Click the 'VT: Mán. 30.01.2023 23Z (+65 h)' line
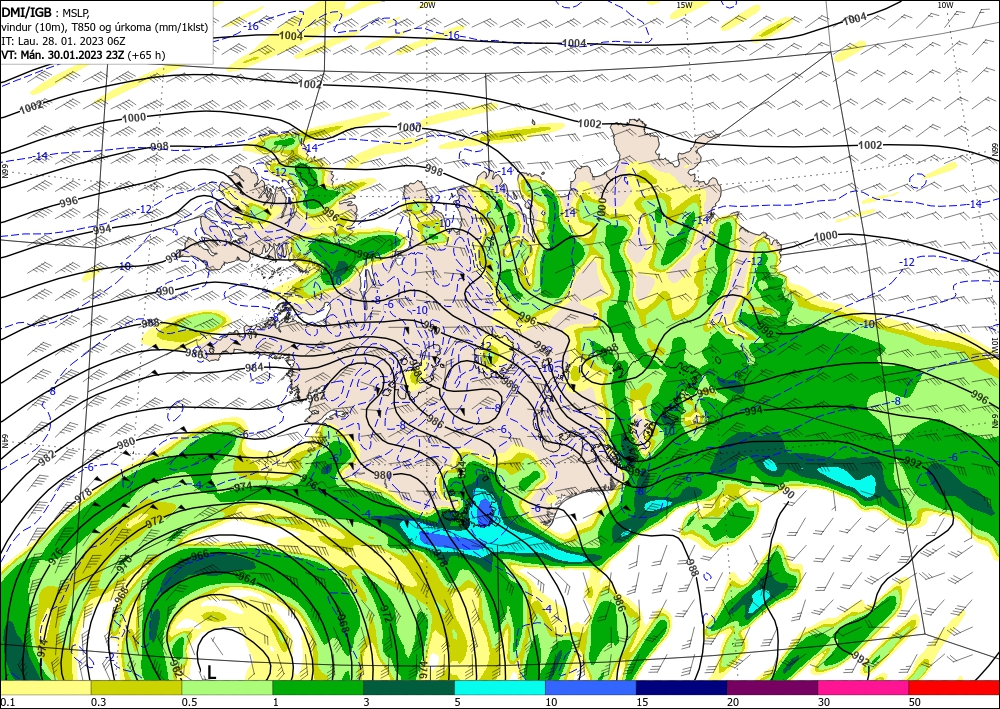 (83, 55)
